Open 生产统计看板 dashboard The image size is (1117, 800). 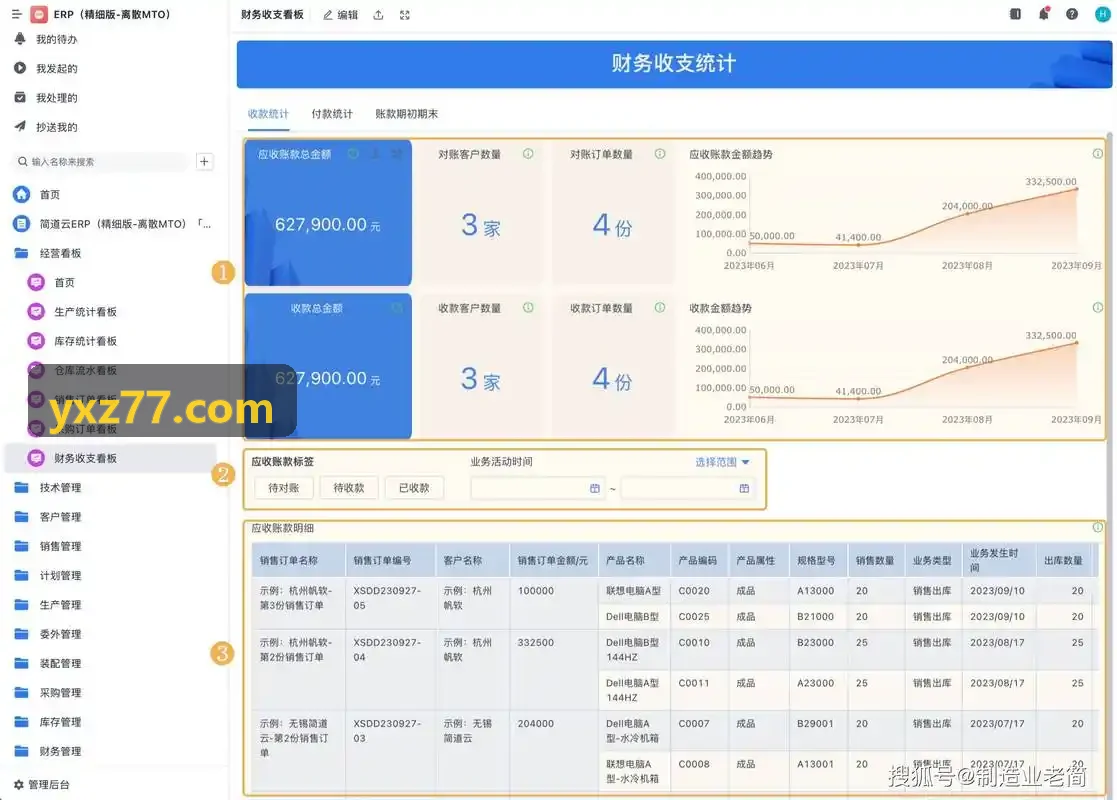click(x=73, y=311)
